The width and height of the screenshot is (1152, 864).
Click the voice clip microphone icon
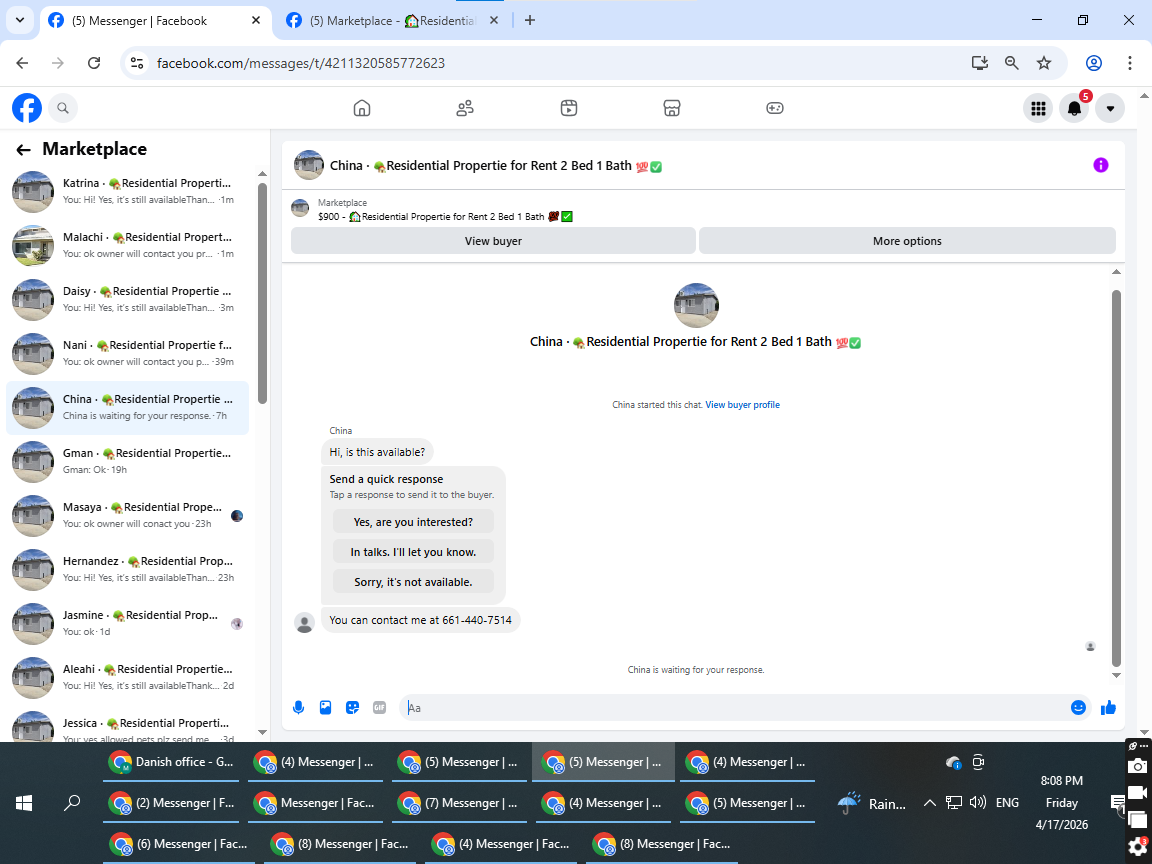pyautogui.click(x=298, y=708)
